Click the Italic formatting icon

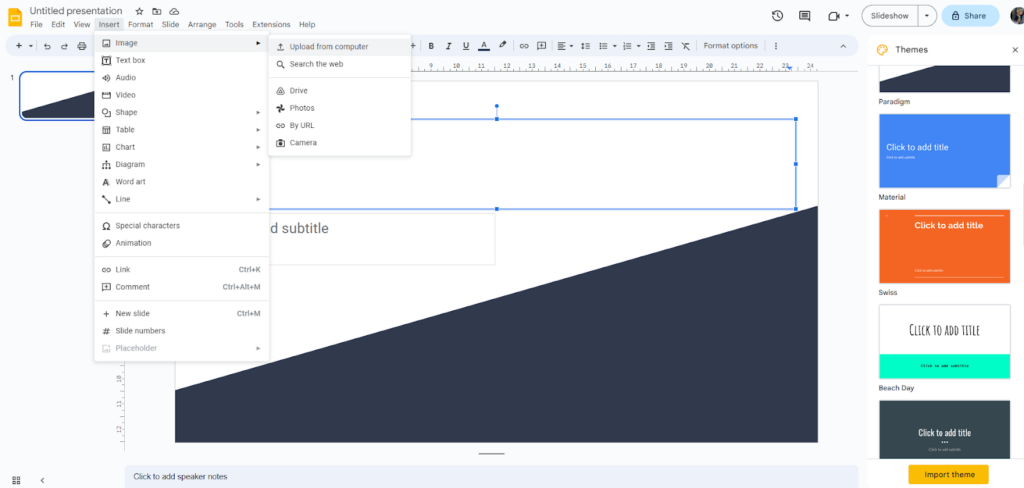point(449,46)
